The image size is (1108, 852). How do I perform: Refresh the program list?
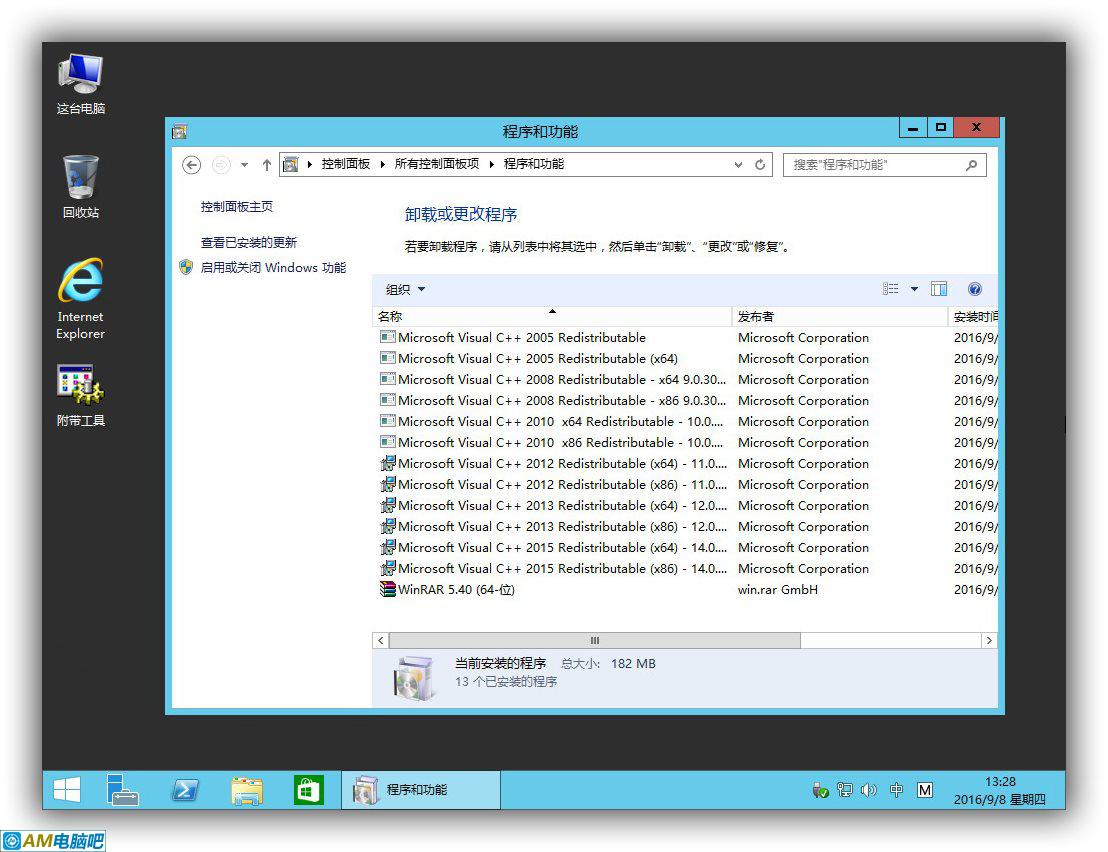pos(760,165)
